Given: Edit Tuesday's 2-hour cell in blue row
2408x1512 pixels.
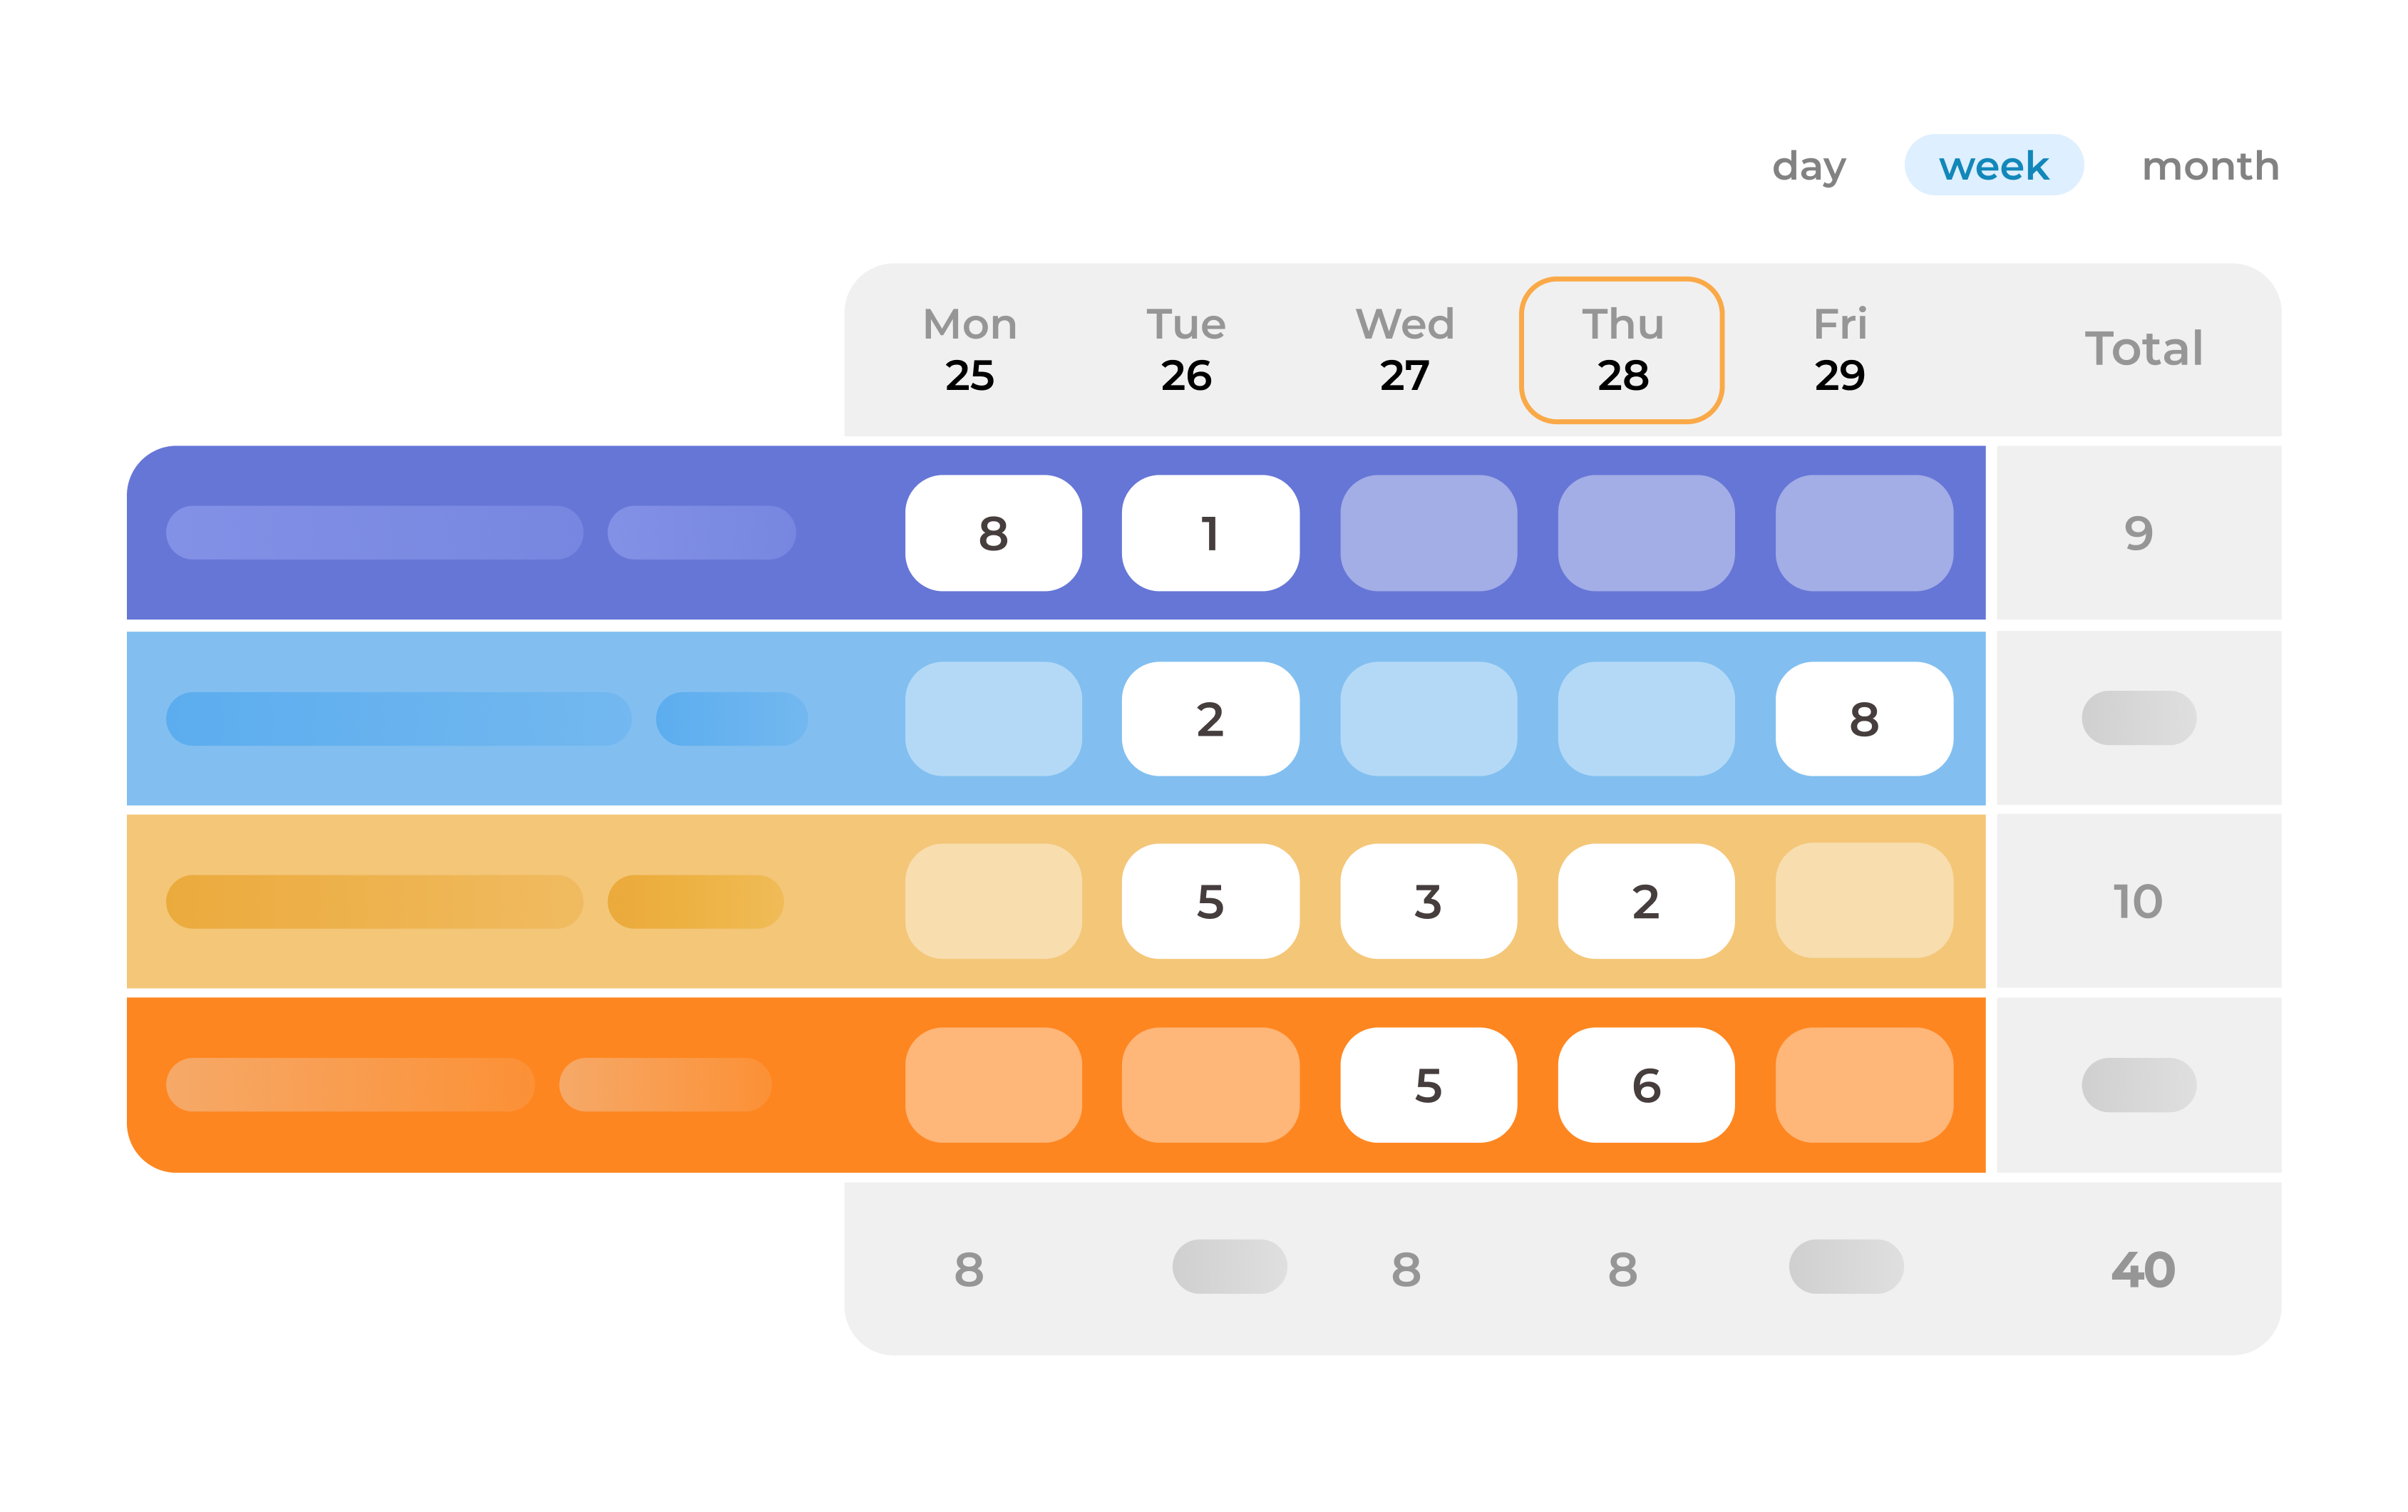Looking at the screenshot, I should click(1210, 719).
